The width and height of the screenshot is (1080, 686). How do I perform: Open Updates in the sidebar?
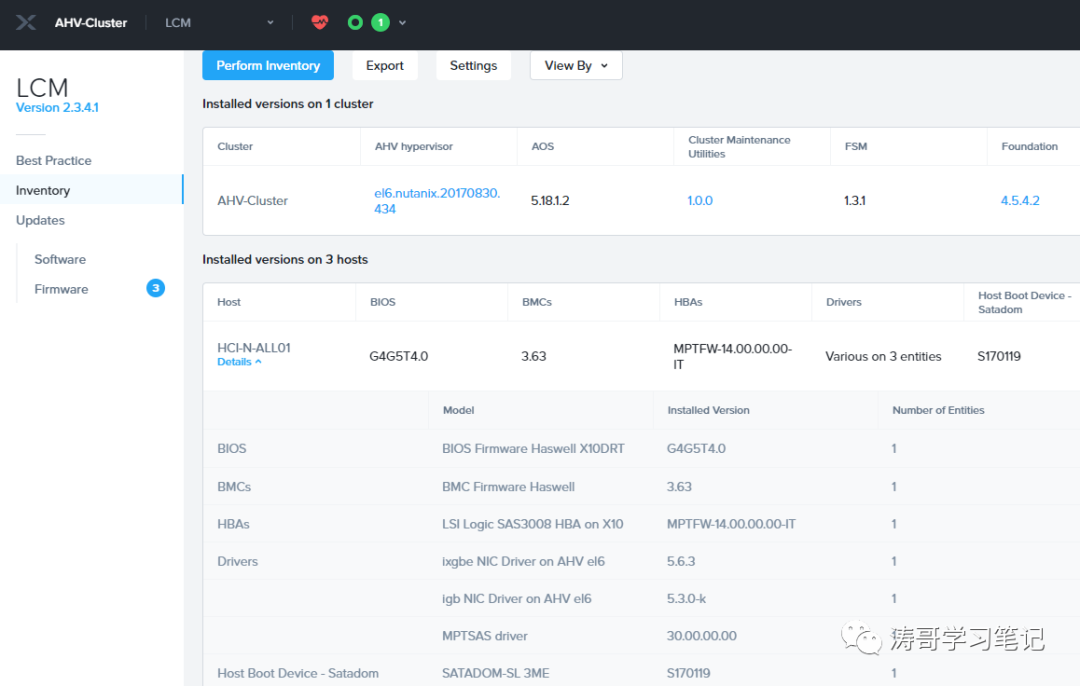40,220
